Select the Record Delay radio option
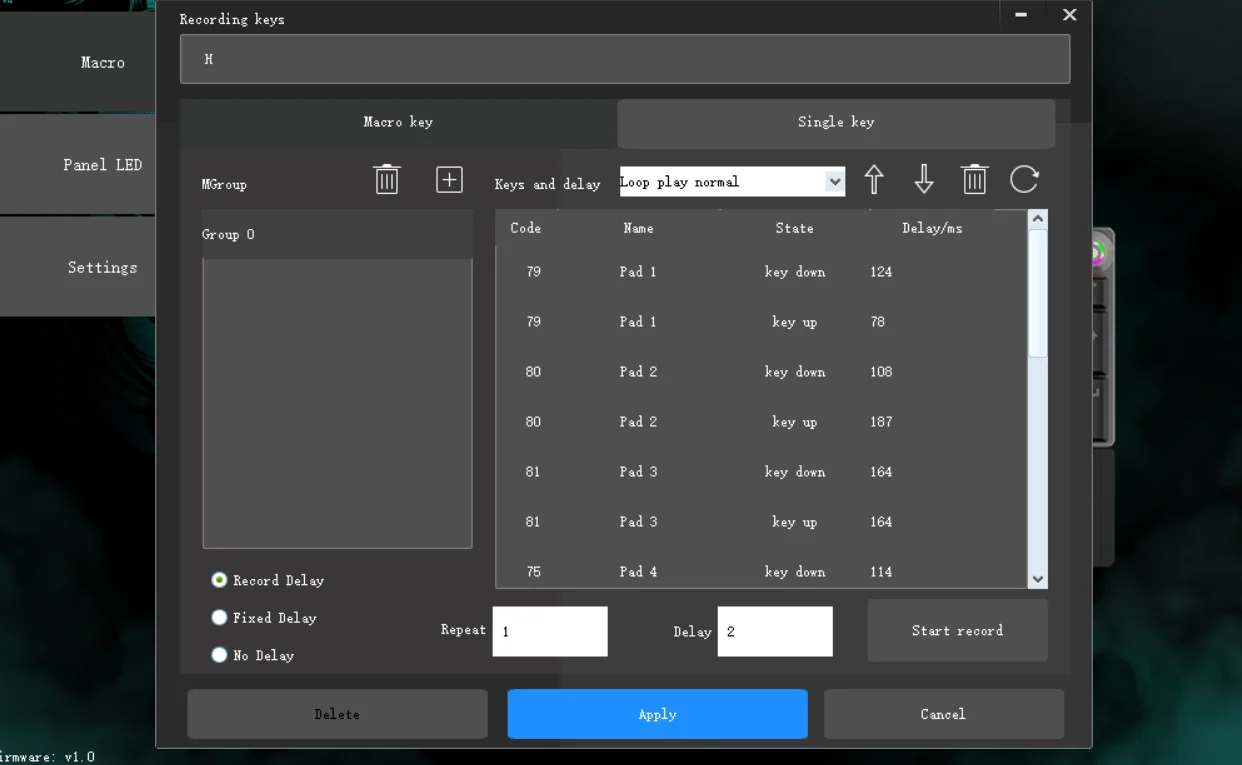This screenshot has width=1242, height=765. click(220, 580)
